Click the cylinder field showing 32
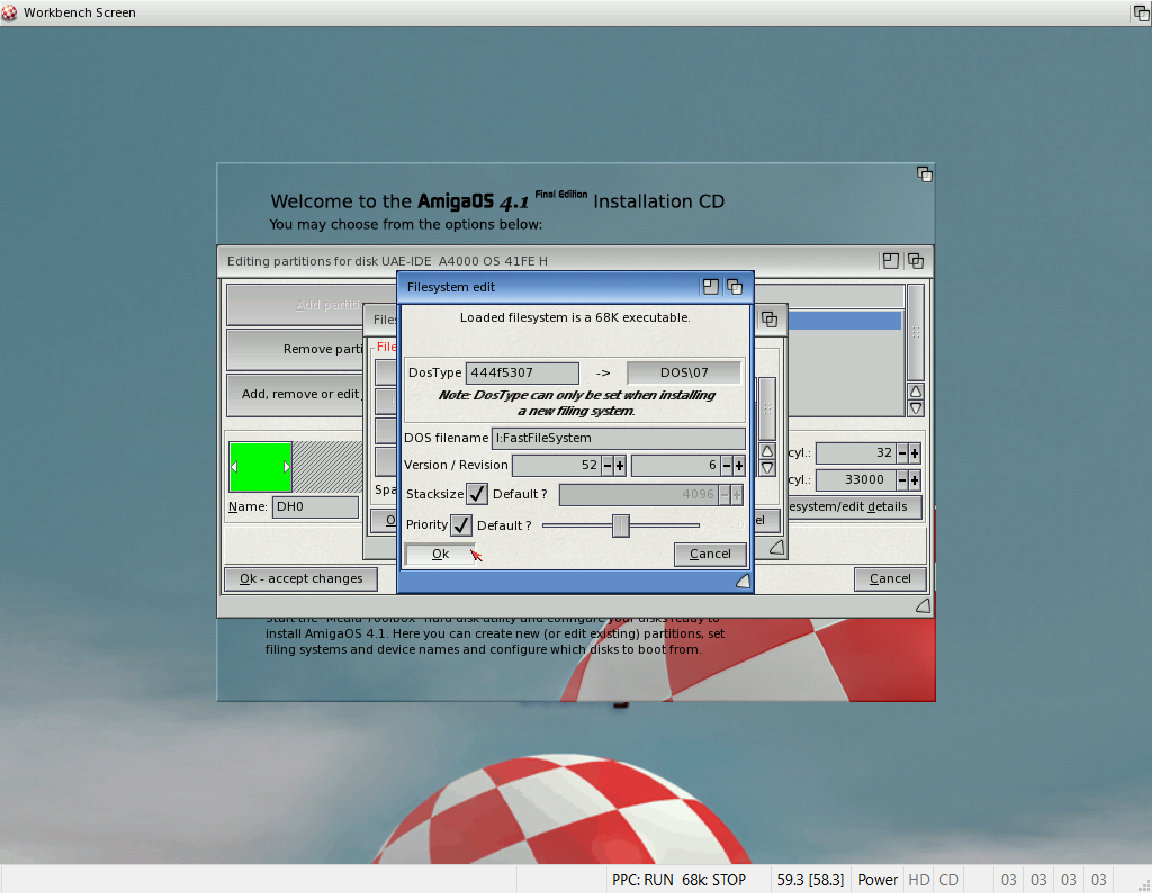Viewport: 1152px width, 893px height. (x=856, y=453)
